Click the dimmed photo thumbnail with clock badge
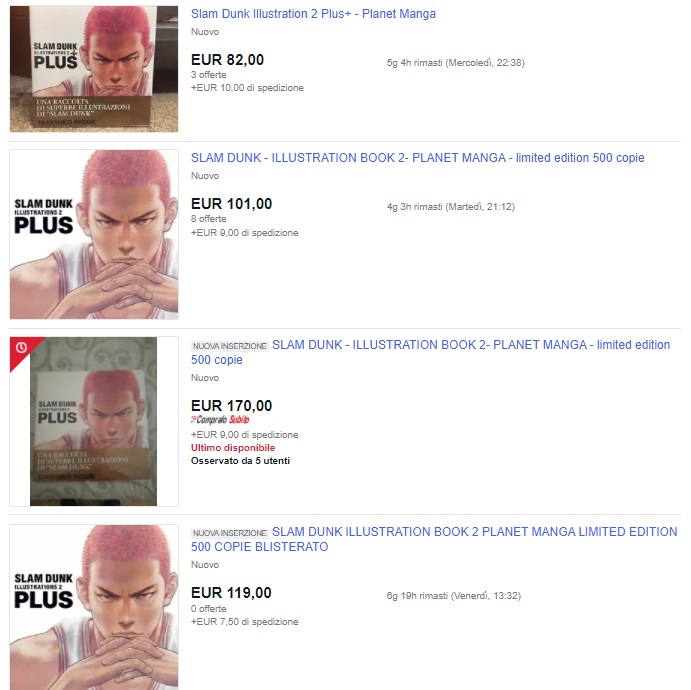Viewport: 691px width, 690px height. [94, 421]
